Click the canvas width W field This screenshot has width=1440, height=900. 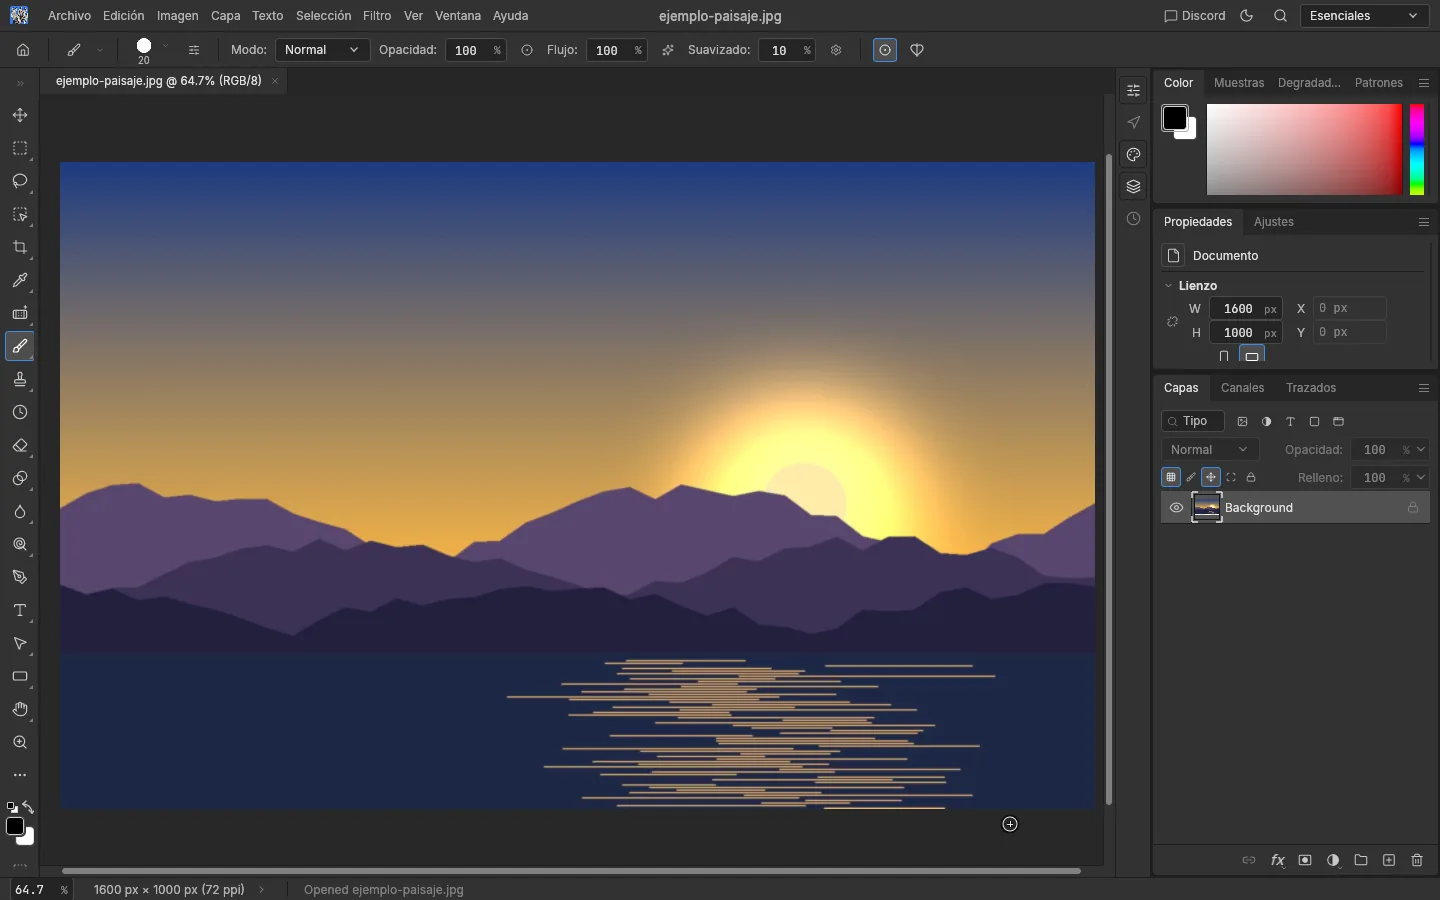1246,309
